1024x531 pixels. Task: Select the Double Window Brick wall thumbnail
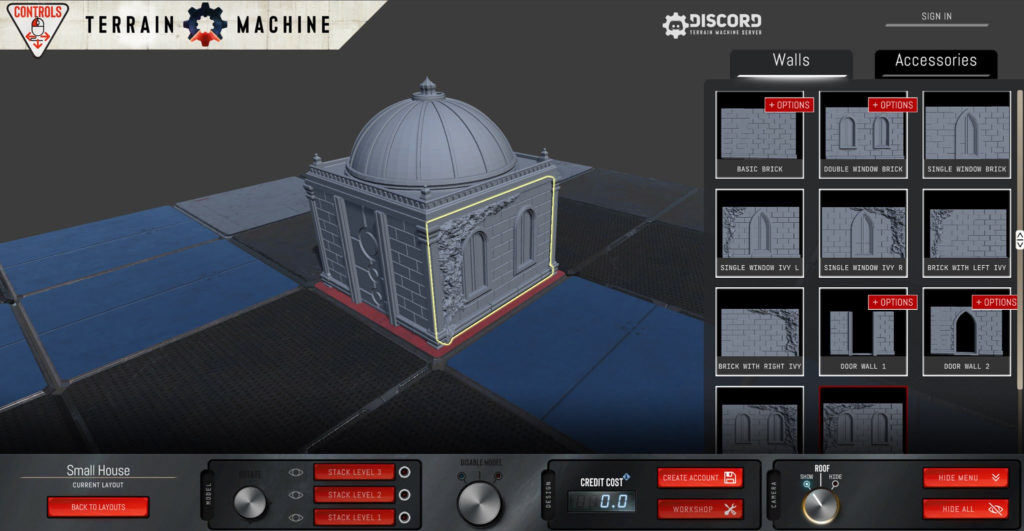[863, 135]
